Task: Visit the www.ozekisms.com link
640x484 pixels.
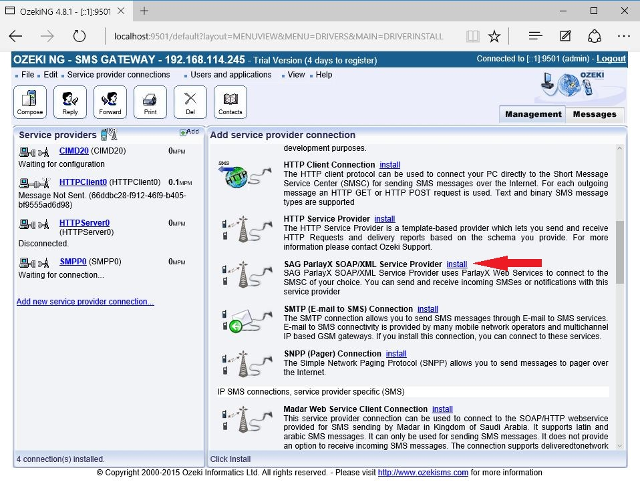Action: (423, 473)
